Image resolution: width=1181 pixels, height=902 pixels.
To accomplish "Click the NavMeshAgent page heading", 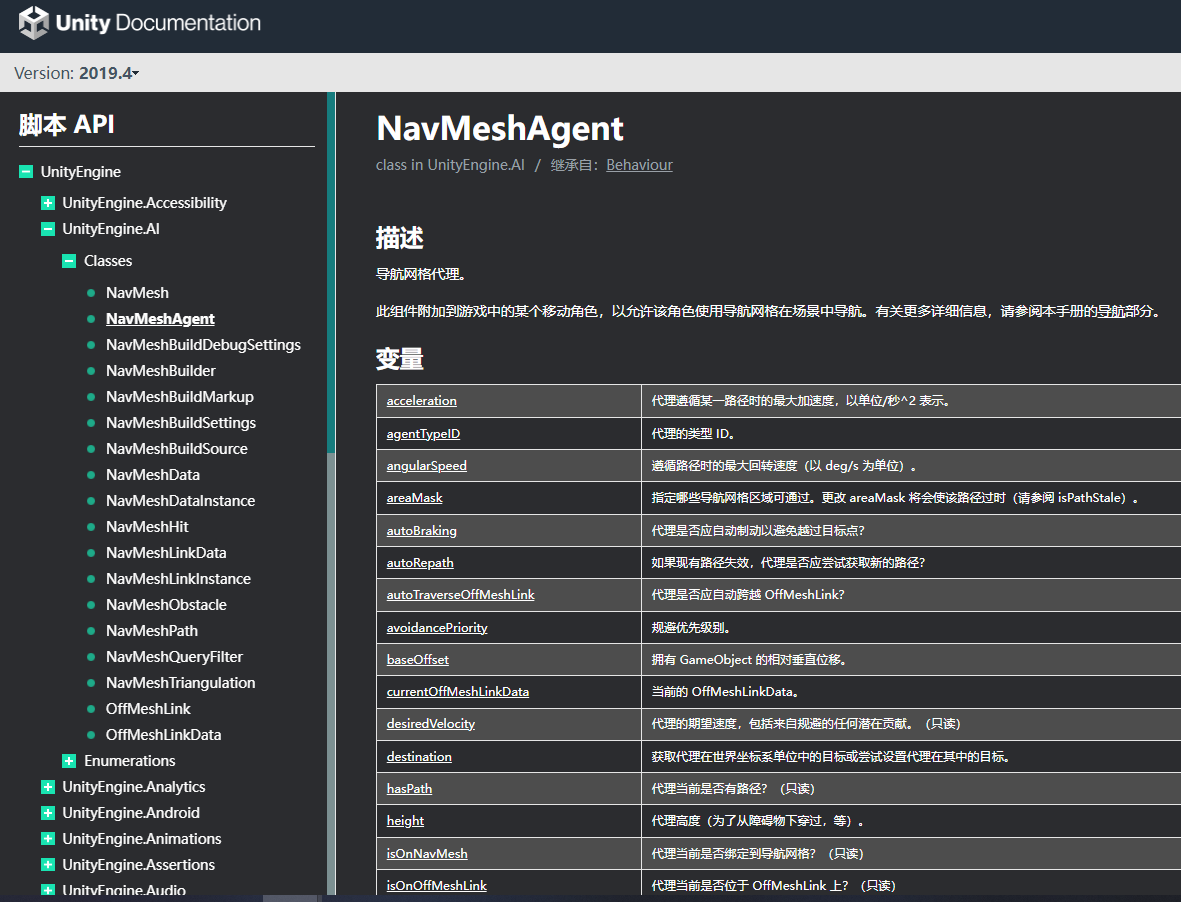I will coord(499,129).
